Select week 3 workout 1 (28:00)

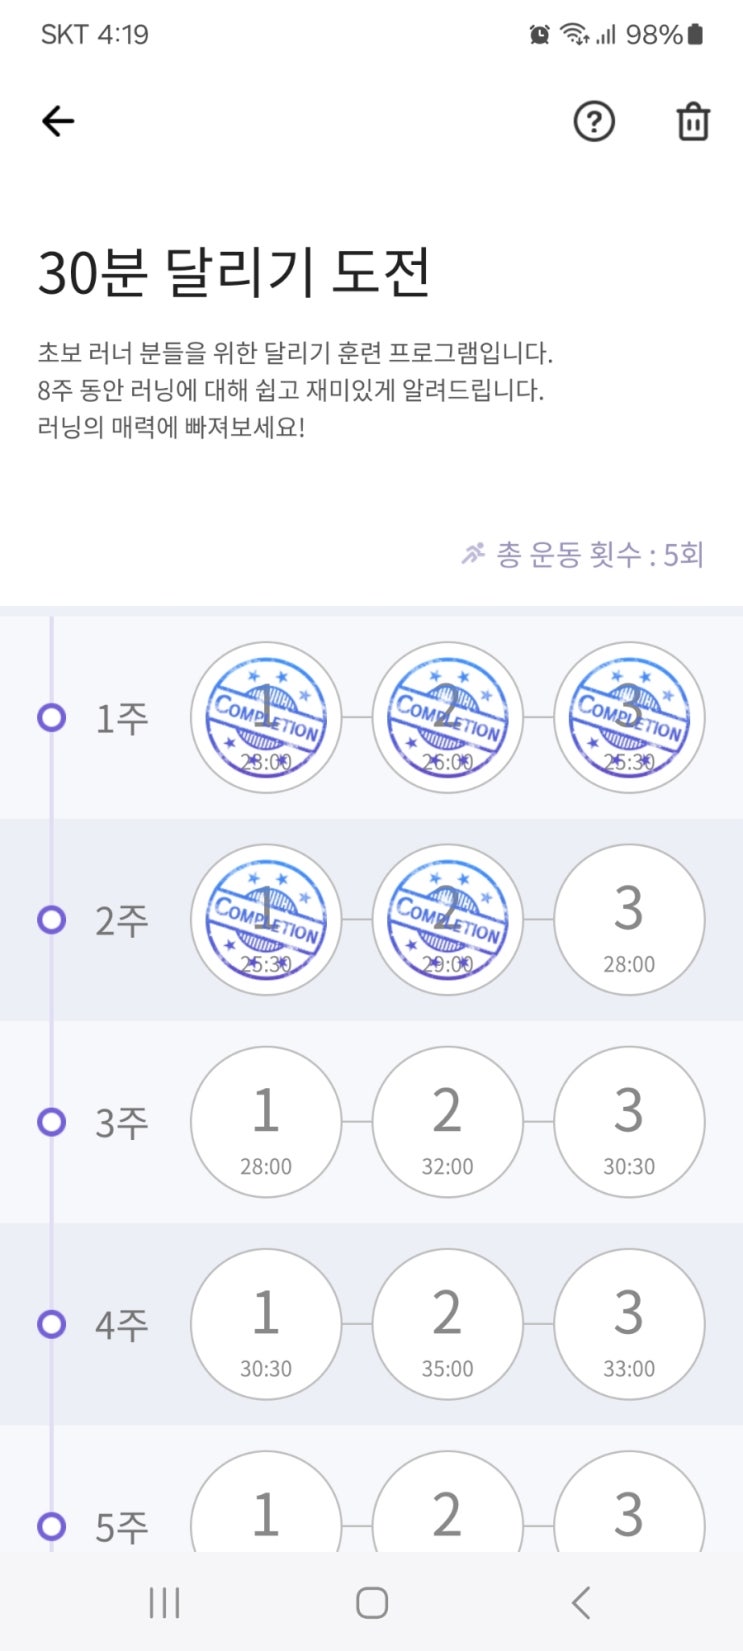pyautogui.click(x=266, y=1121)
